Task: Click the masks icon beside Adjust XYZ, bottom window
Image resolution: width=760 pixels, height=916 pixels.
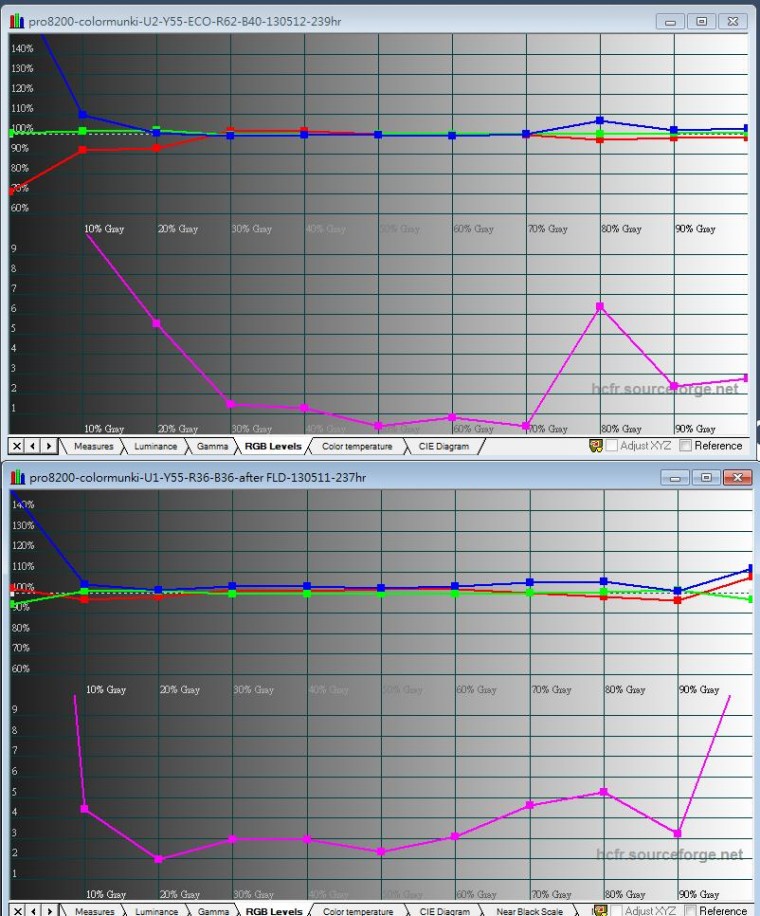Action: click(600, 911)
